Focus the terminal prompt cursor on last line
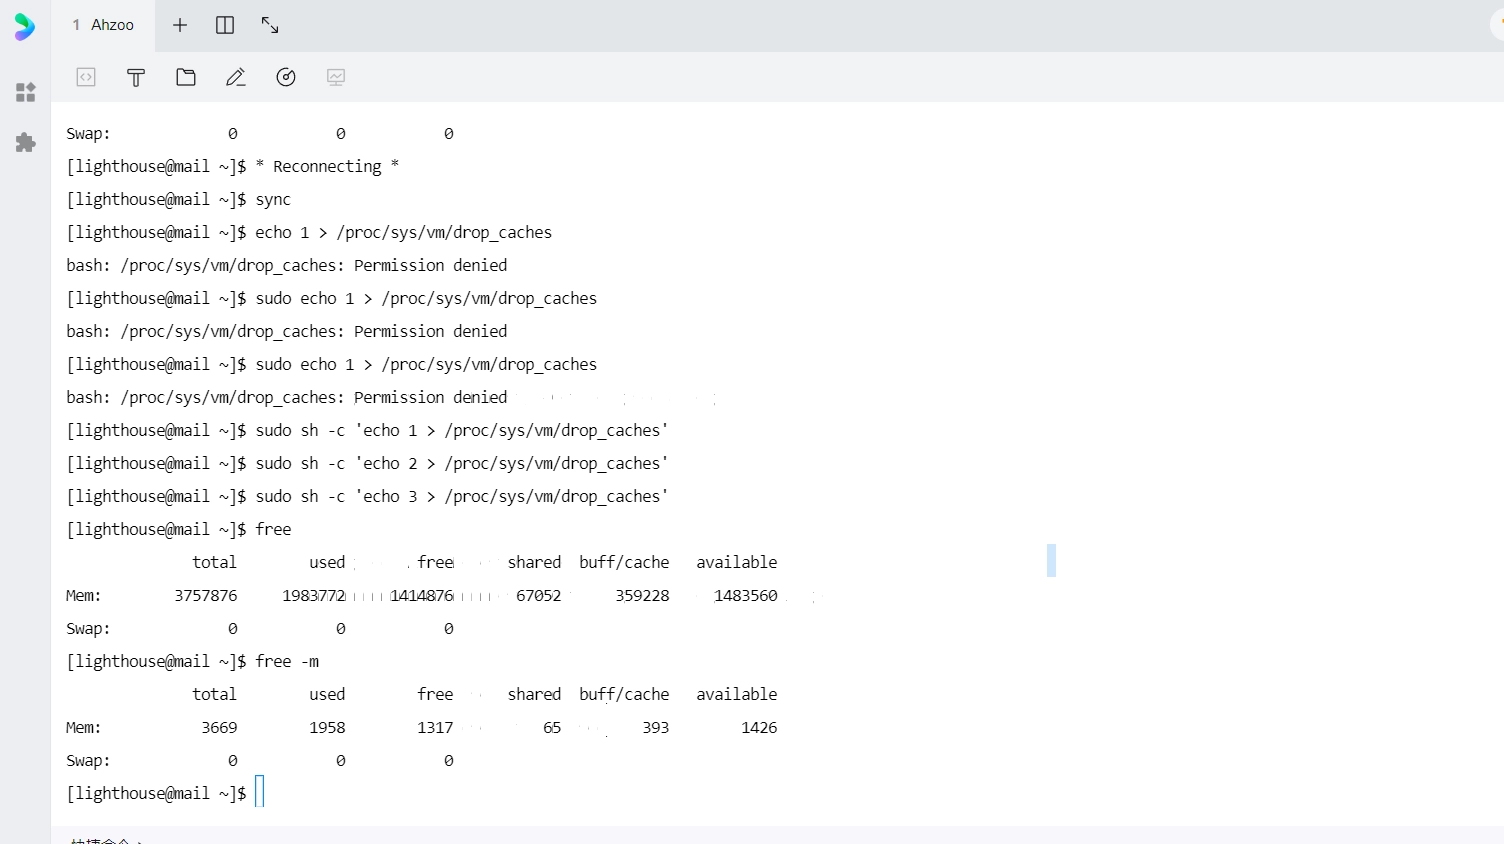The height and width of the screenshot is (844, 1504). pos(259,792)
